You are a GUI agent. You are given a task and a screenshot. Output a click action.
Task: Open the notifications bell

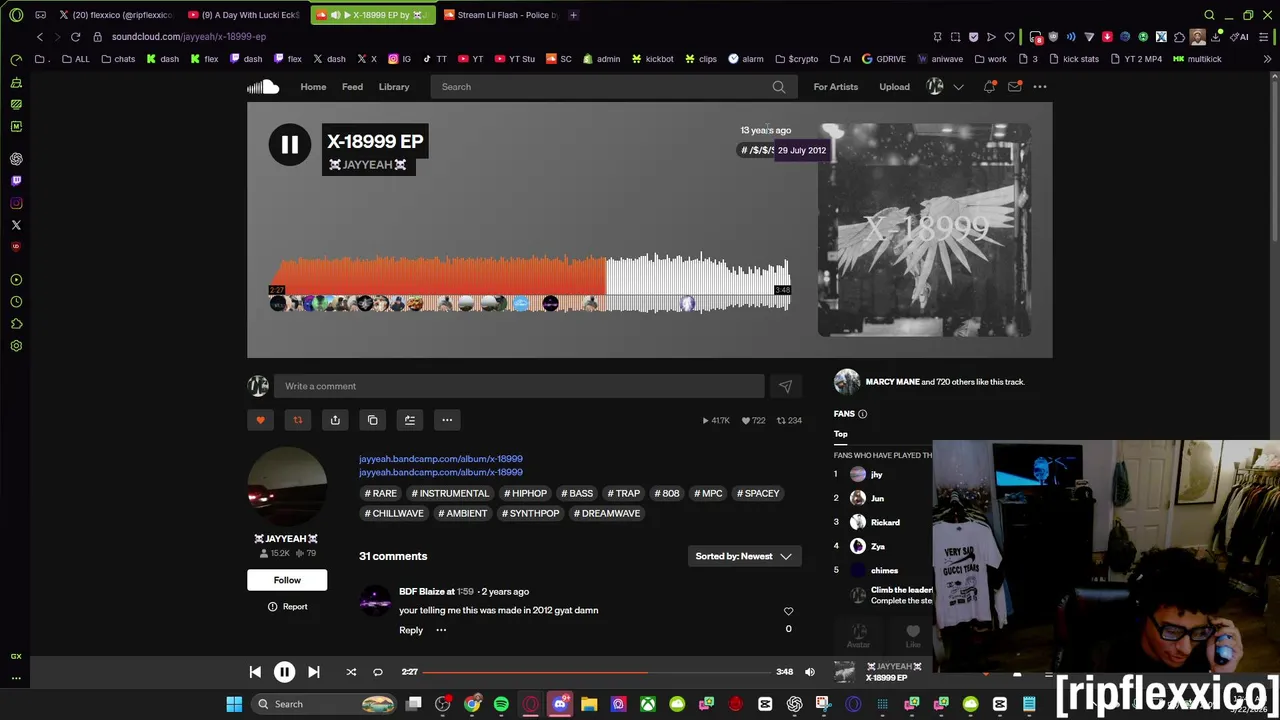989,87
